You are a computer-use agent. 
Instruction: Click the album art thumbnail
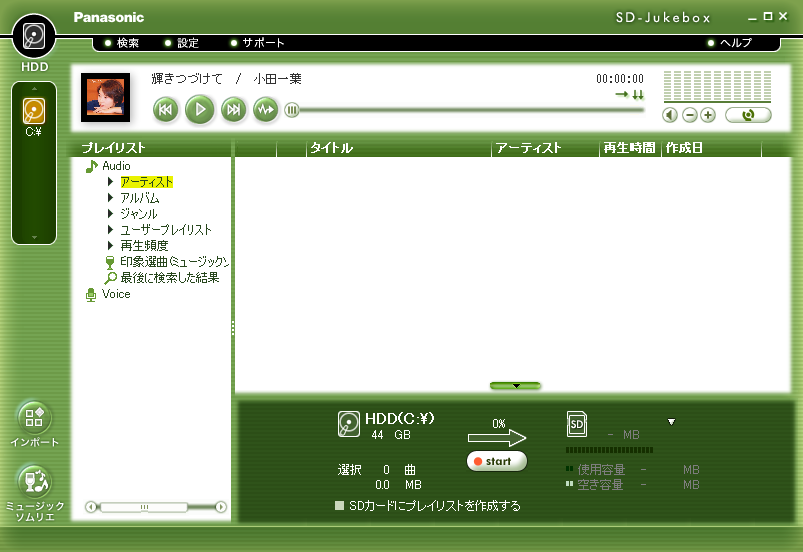click(105, 97)
